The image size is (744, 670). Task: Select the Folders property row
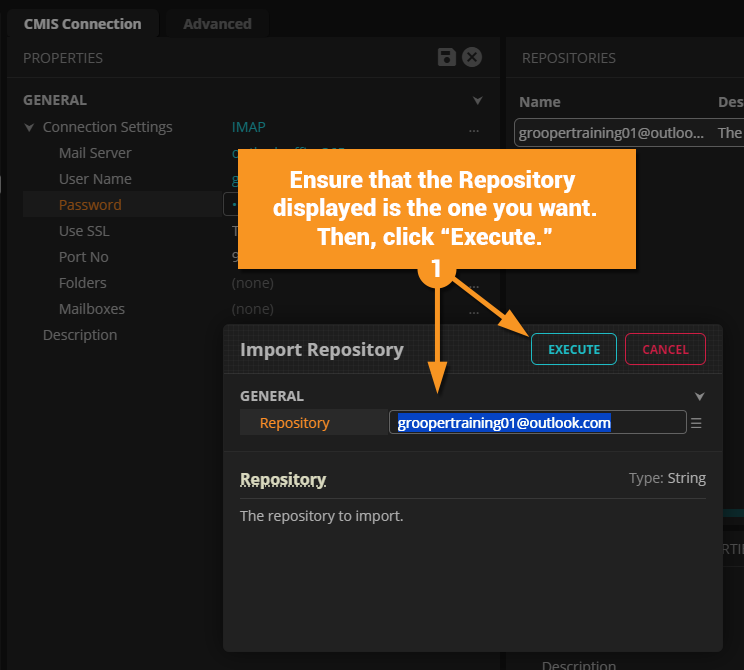(83, 283)
